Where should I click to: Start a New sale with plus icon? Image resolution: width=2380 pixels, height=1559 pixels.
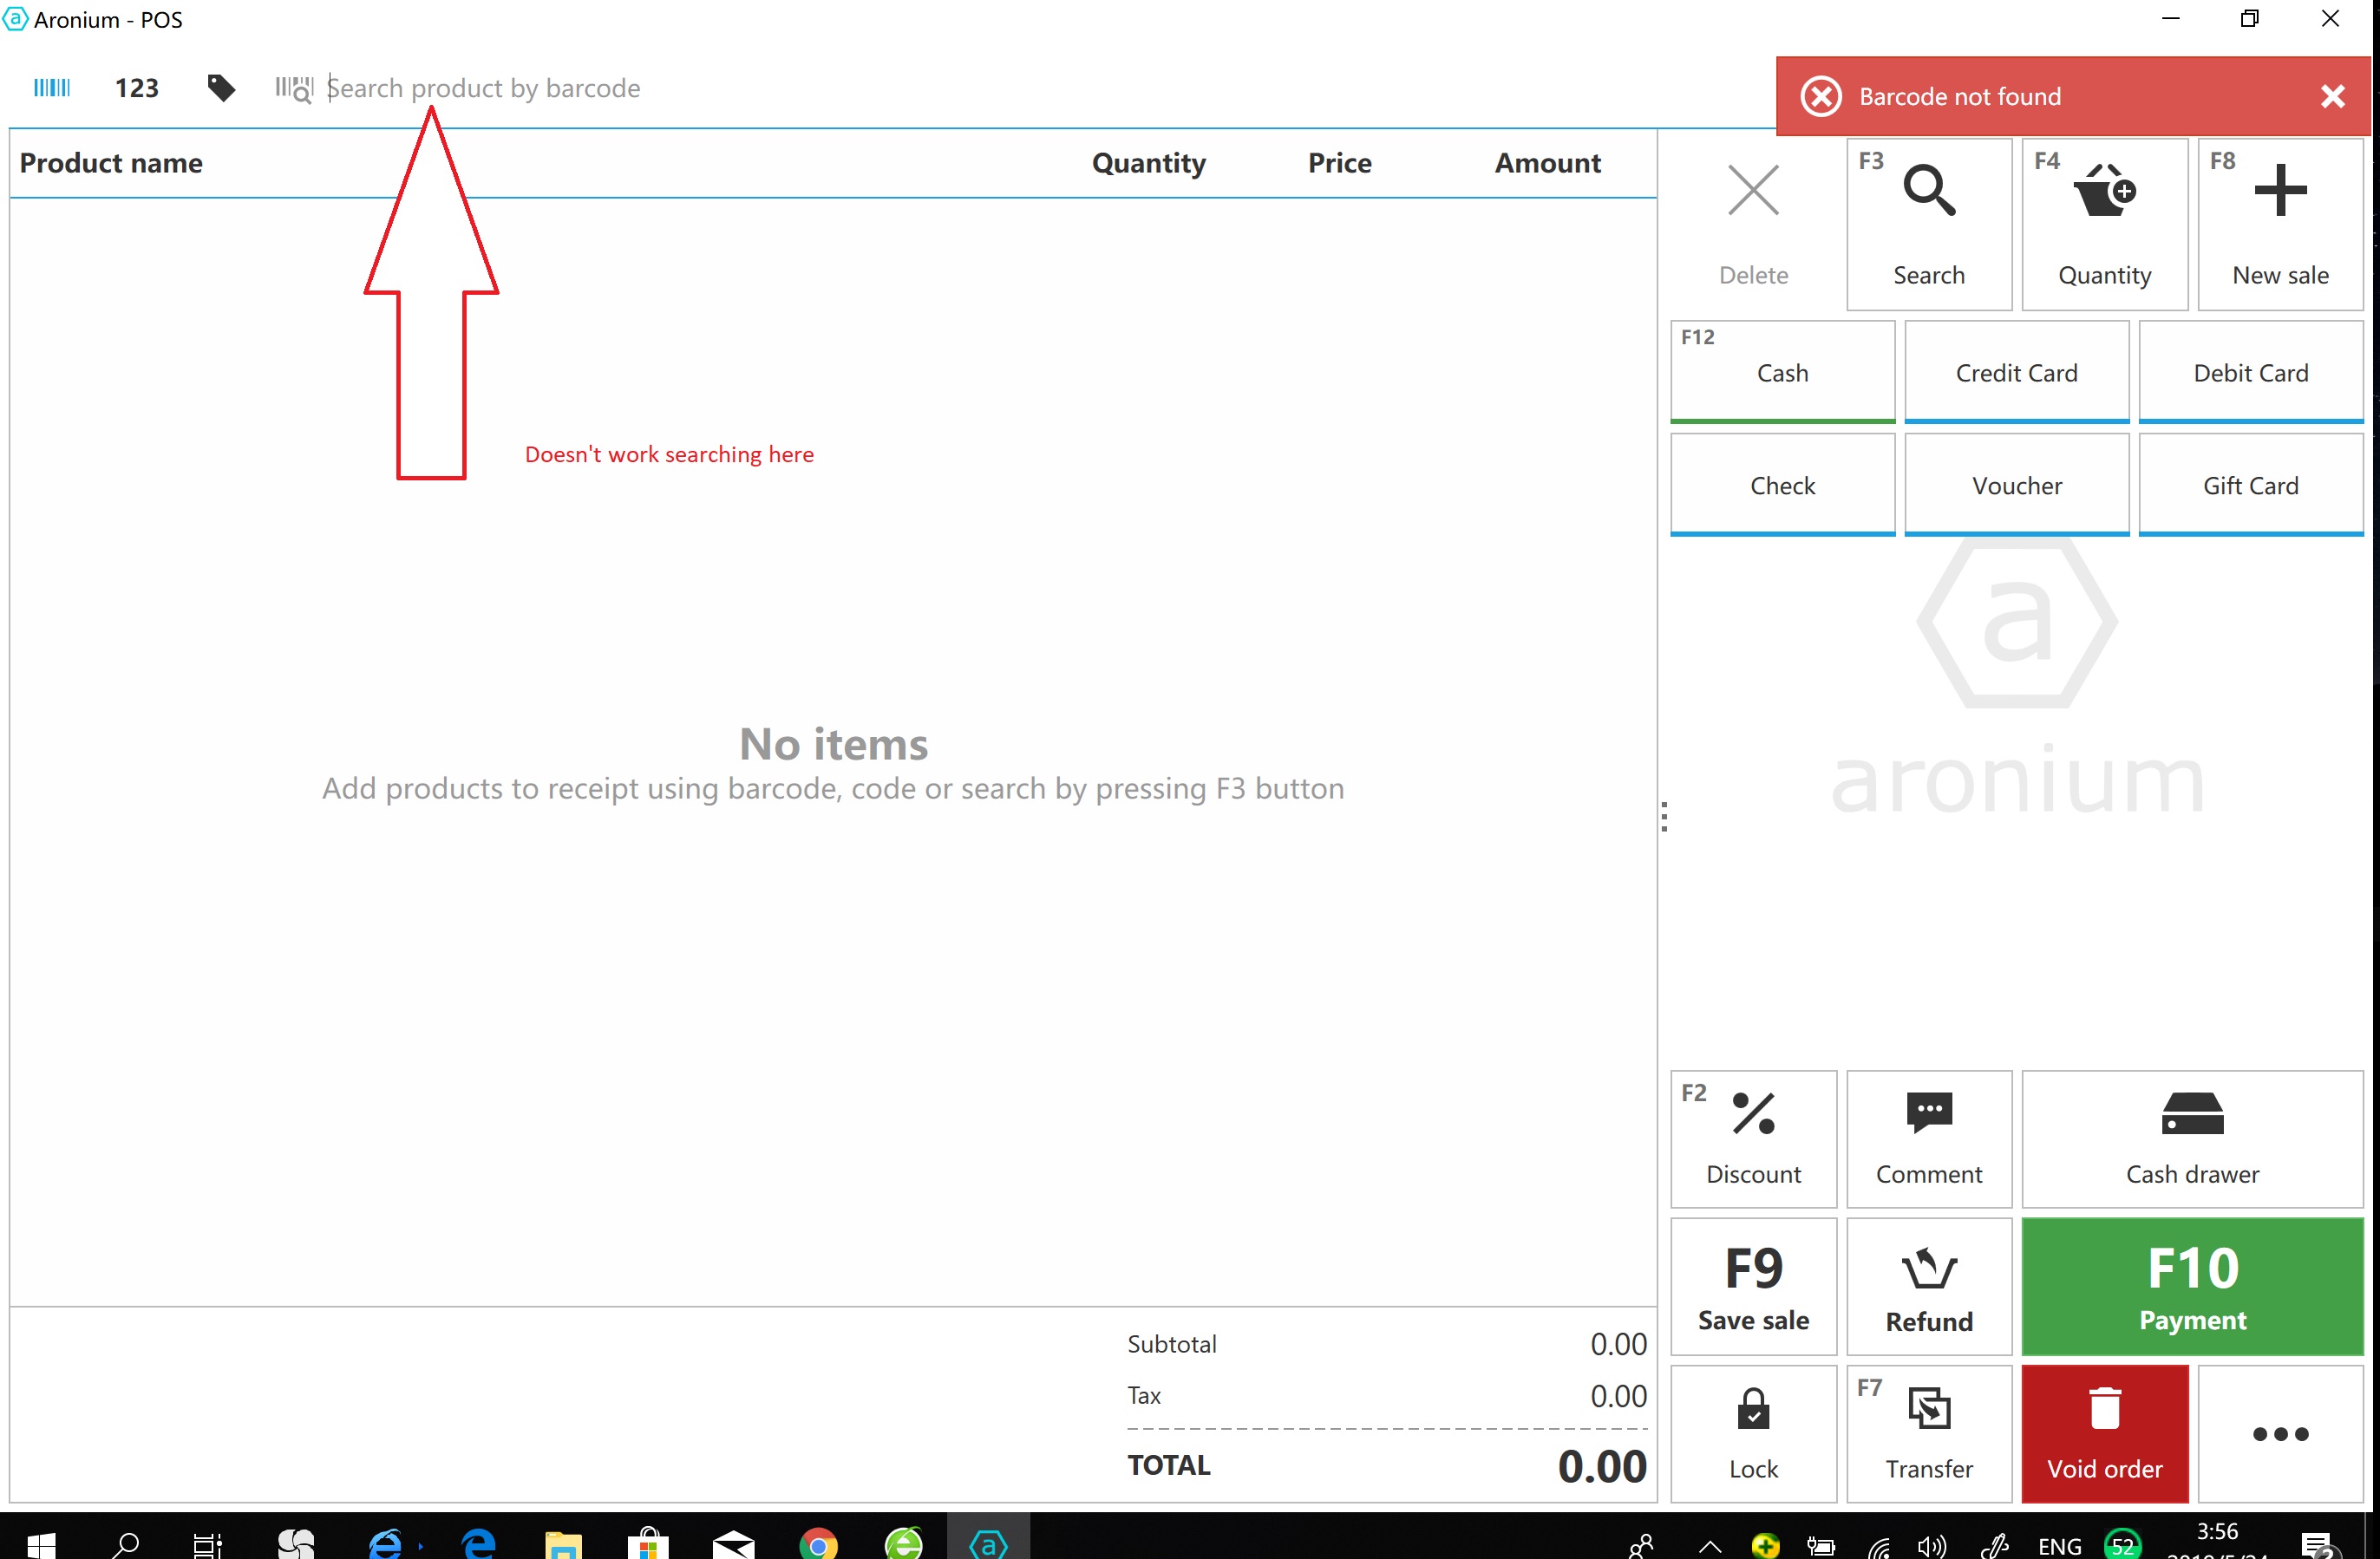2279,224
